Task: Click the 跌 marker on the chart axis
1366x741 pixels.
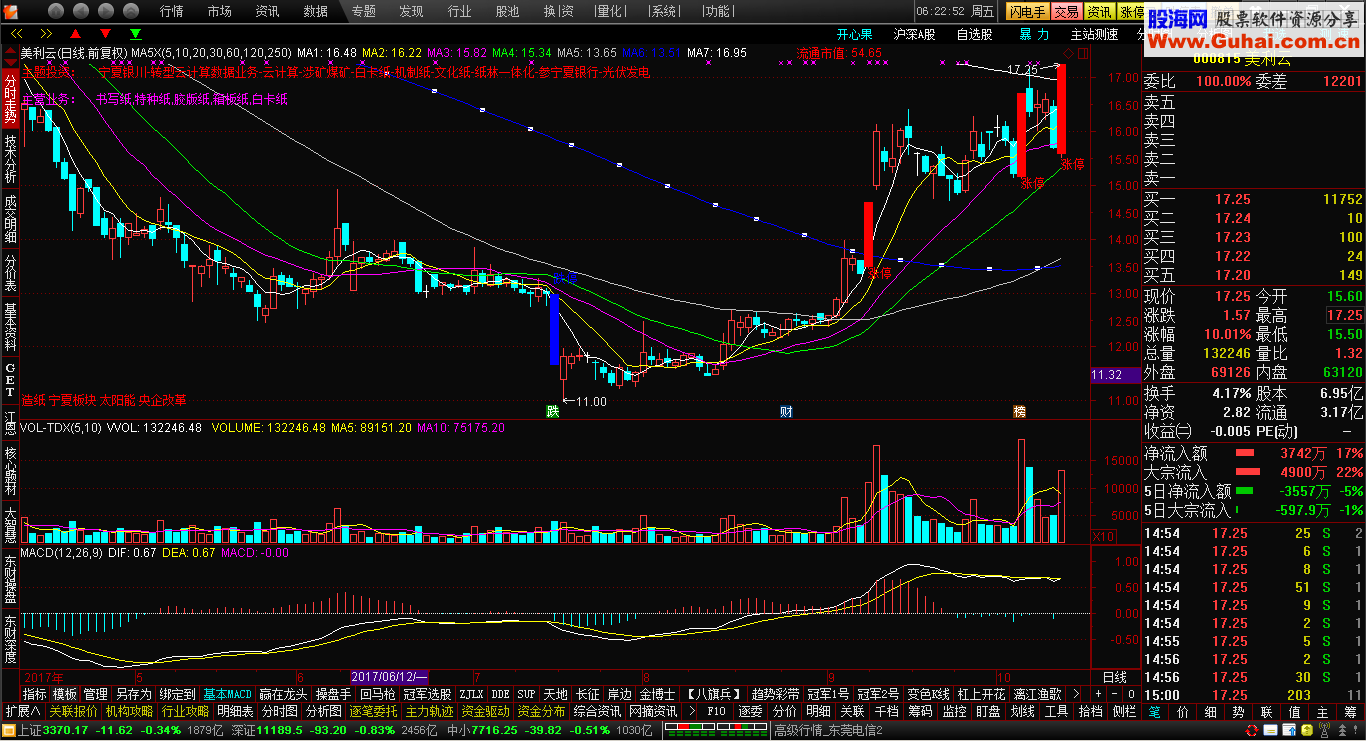Action: 551,411
